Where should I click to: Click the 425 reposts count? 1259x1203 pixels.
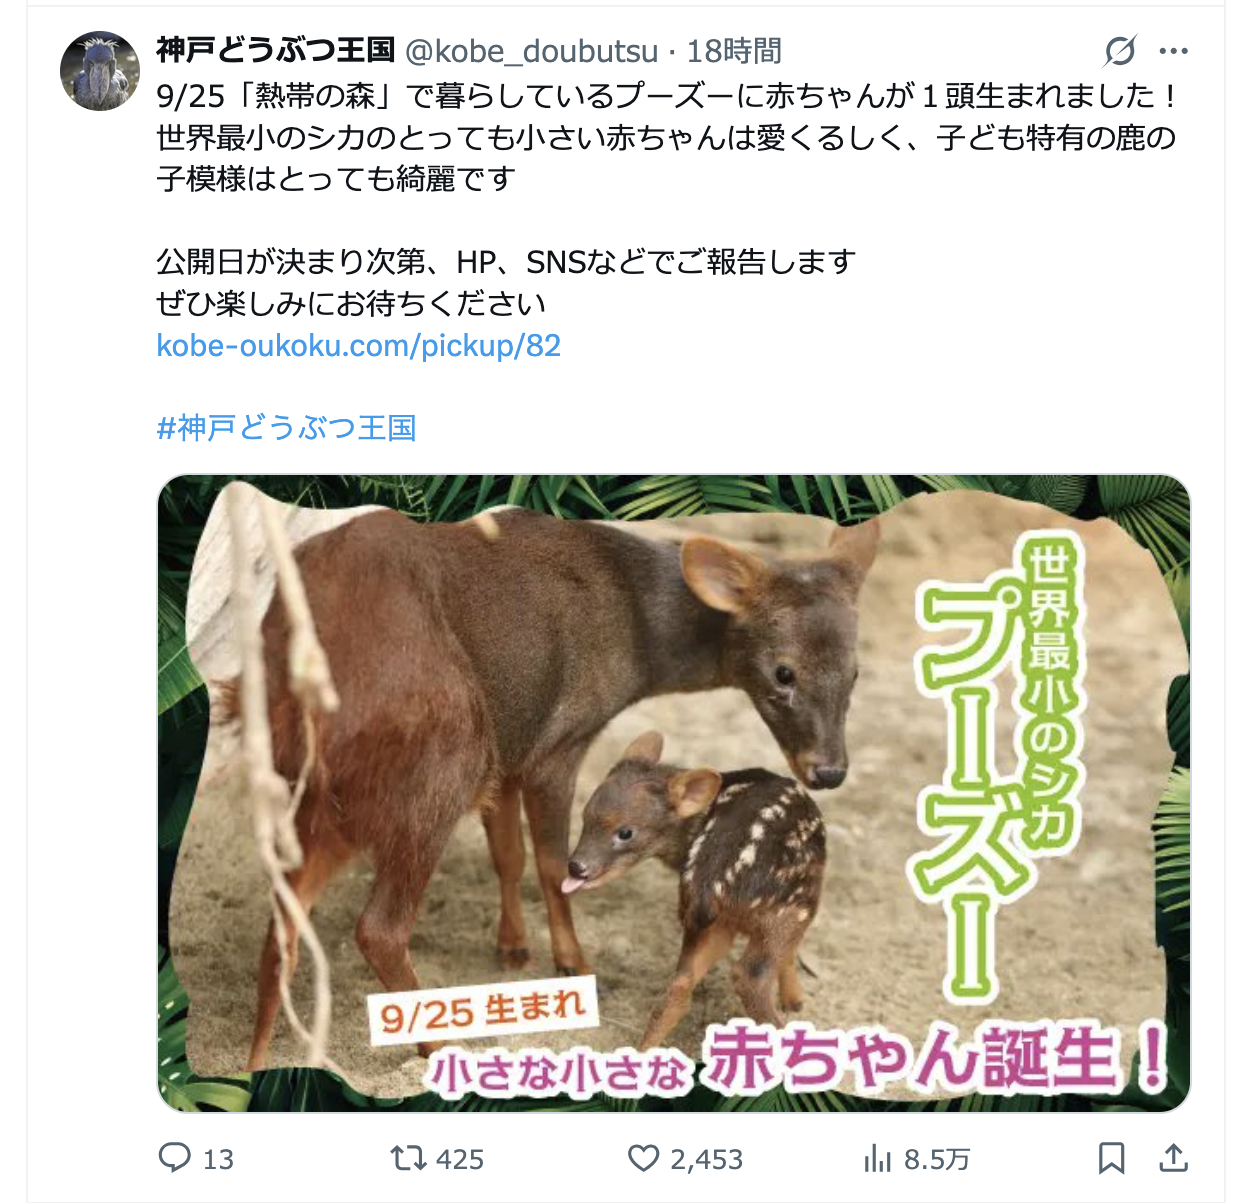coord(460,1159)
